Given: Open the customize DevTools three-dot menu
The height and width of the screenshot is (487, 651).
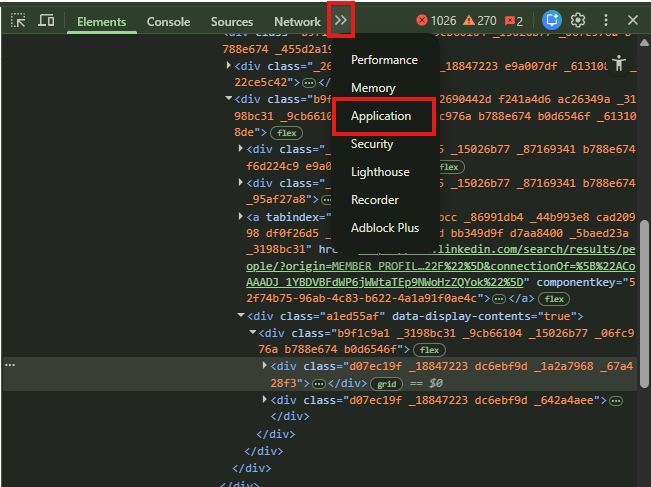Looking at the screenshot, I should pos(606,20).
